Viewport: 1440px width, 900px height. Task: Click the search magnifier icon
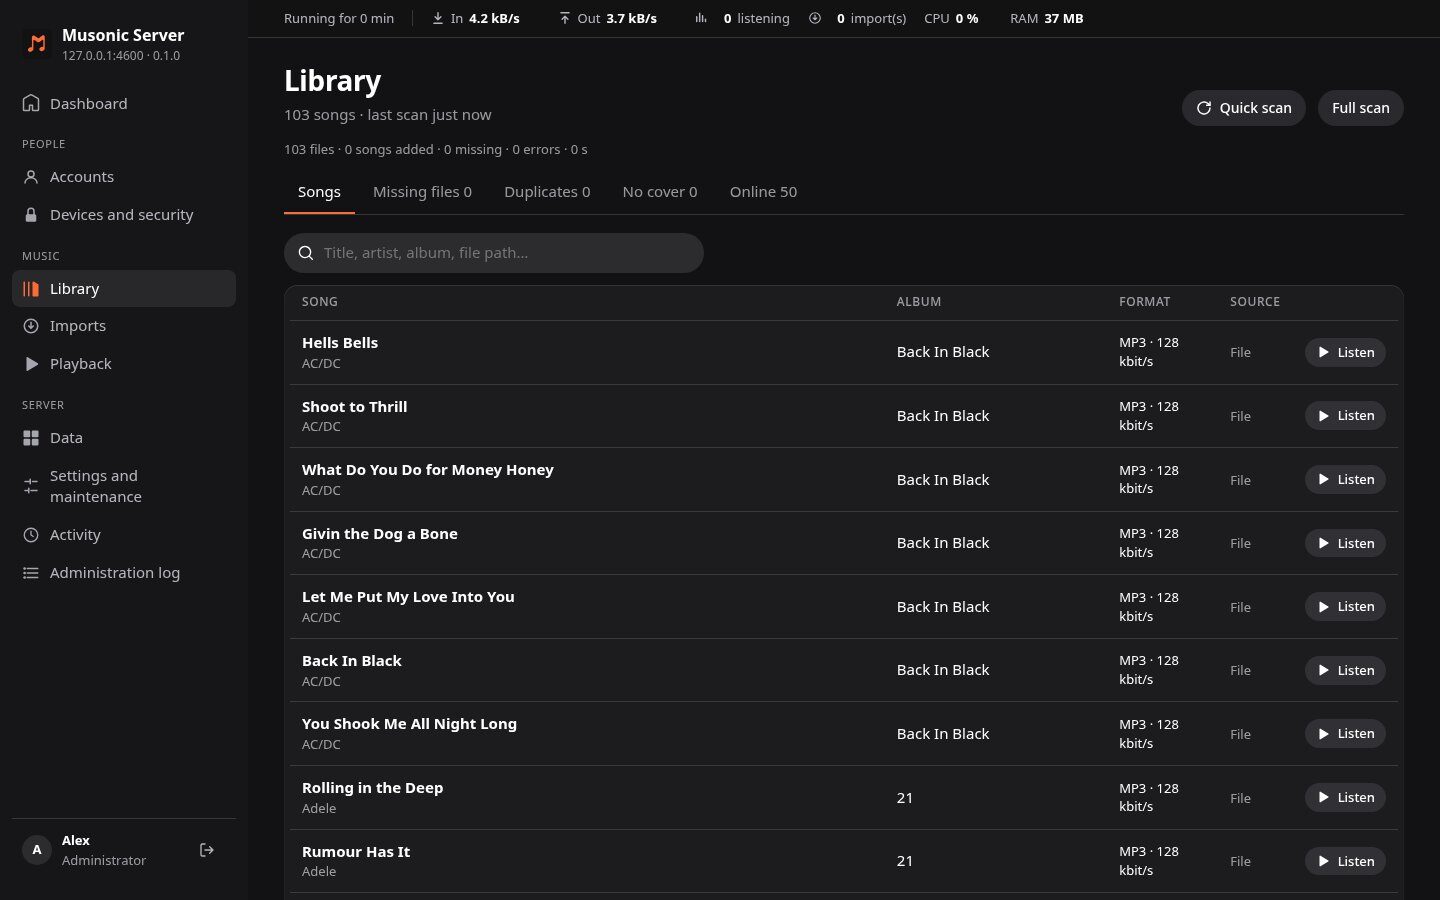coord(306,253)
